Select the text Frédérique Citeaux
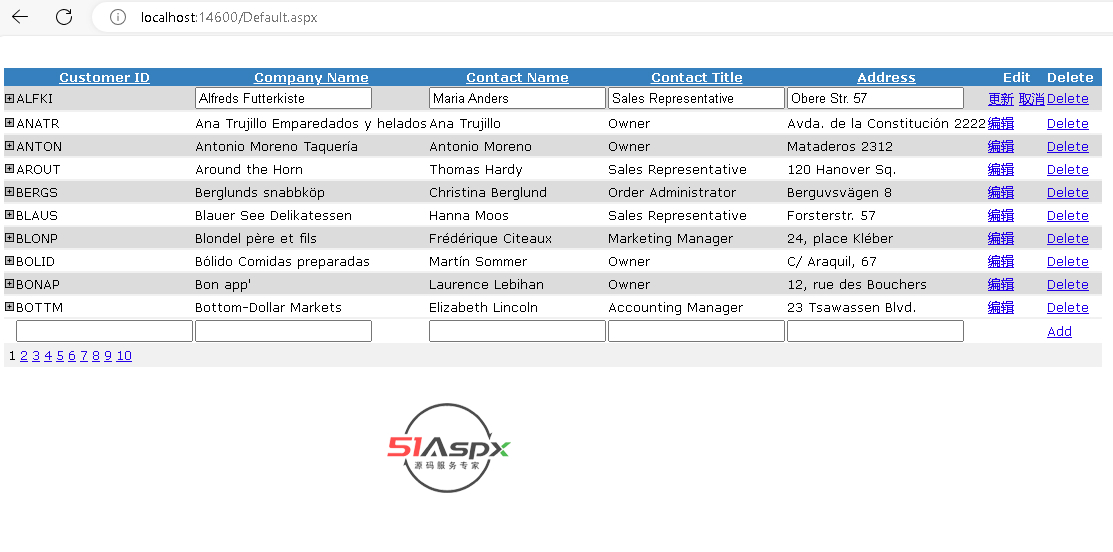The height and width of the screenshot is (552, 1113). pos(490,238)
